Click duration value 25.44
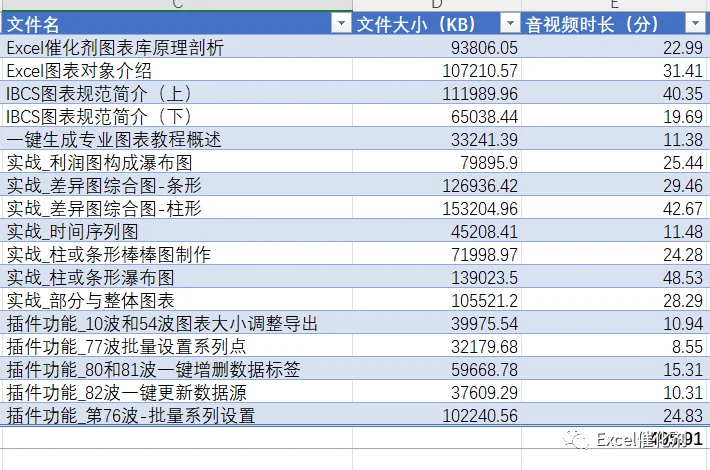 tap(683, 162)
